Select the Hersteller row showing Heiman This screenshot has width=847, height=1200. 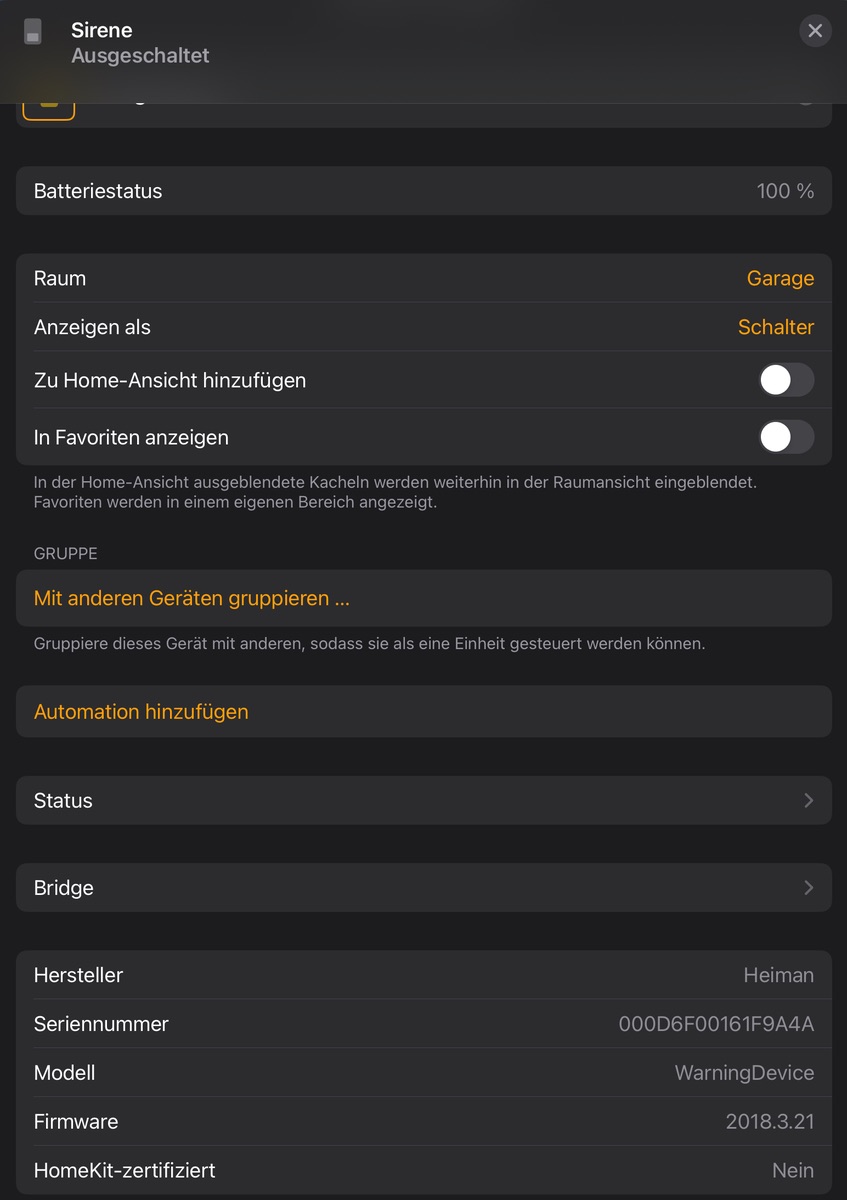point(424,975)
